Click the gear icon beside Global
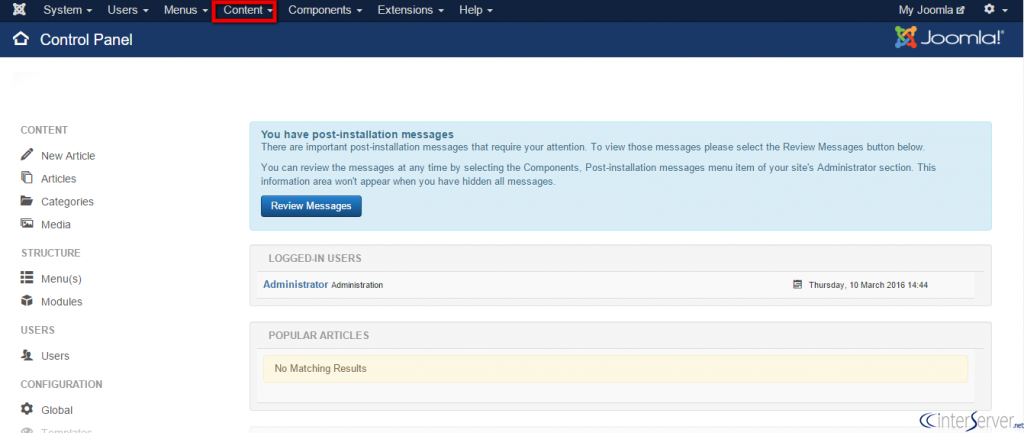 click(27, 409)
